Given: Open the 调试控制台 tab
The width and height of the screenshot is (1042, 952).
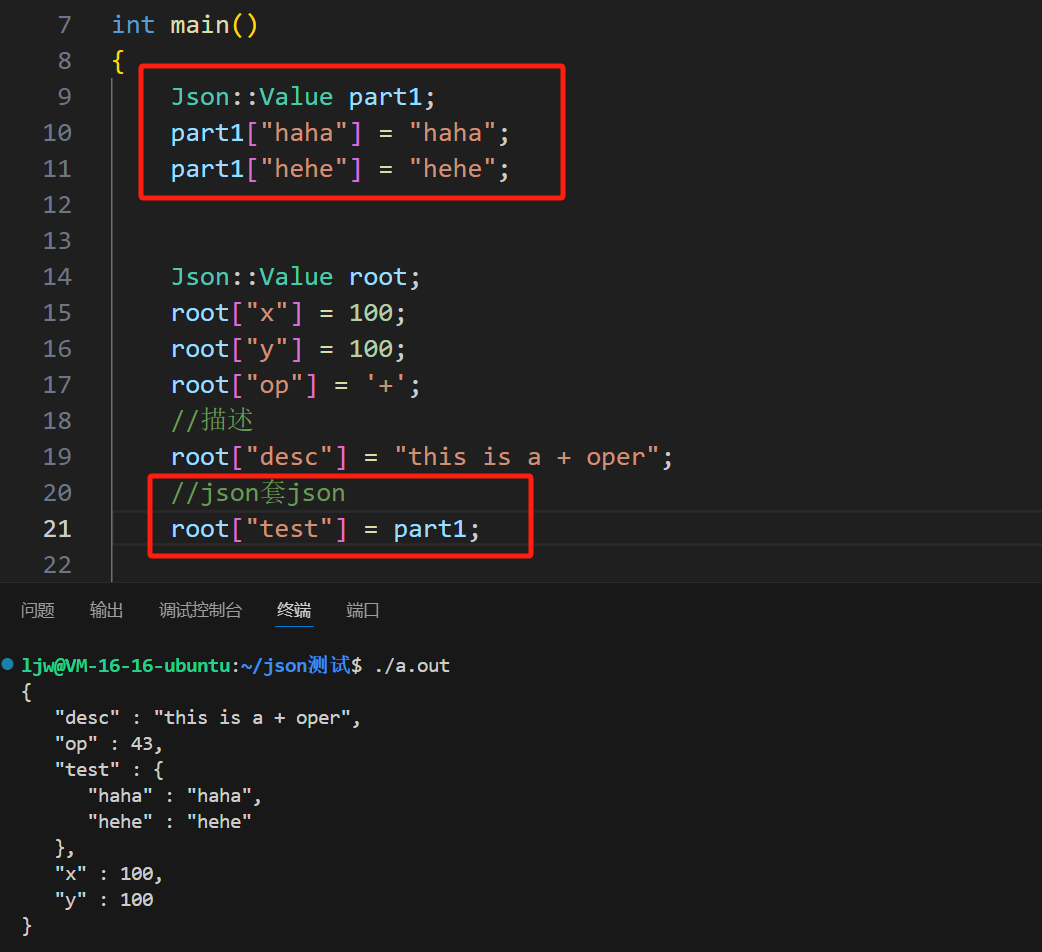Looking at the screenshot, I should pyautogui.click(x=200, y=610).
